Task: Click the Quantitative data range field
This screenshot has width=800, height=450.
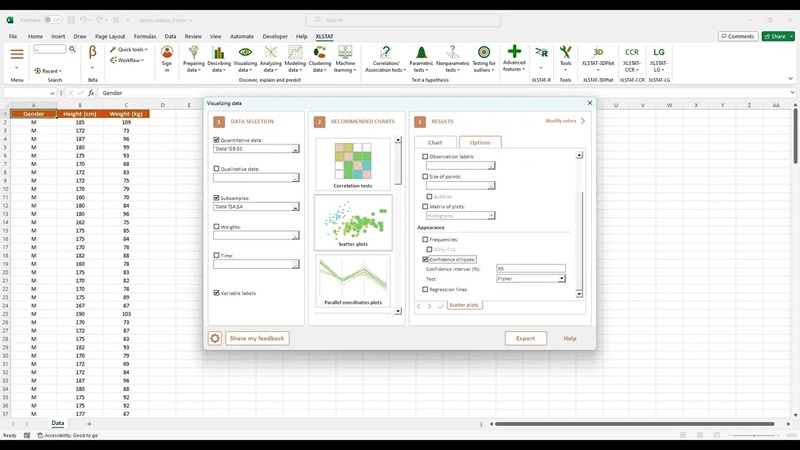Action: point(256,149)
